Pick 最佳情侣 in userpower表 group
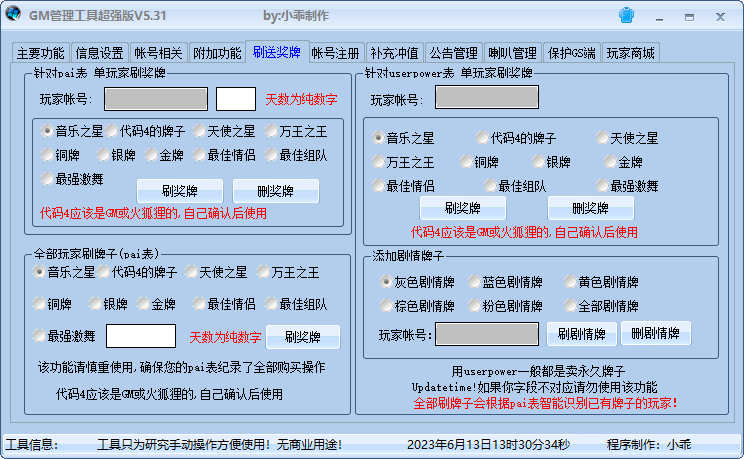 403,186
